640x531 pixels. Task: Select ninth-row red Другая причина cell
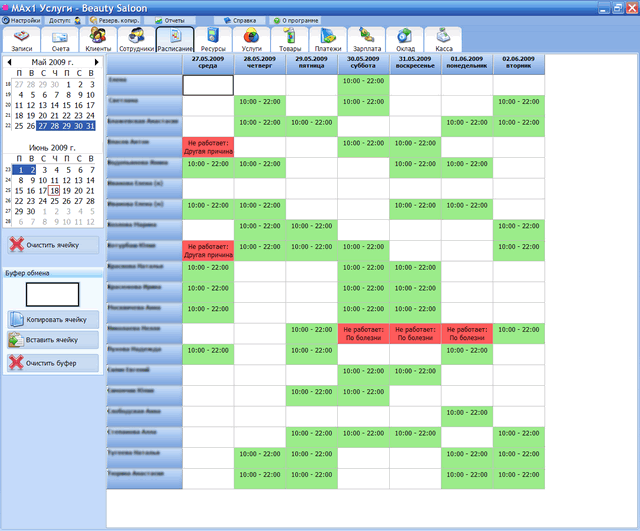click(208, 251)
